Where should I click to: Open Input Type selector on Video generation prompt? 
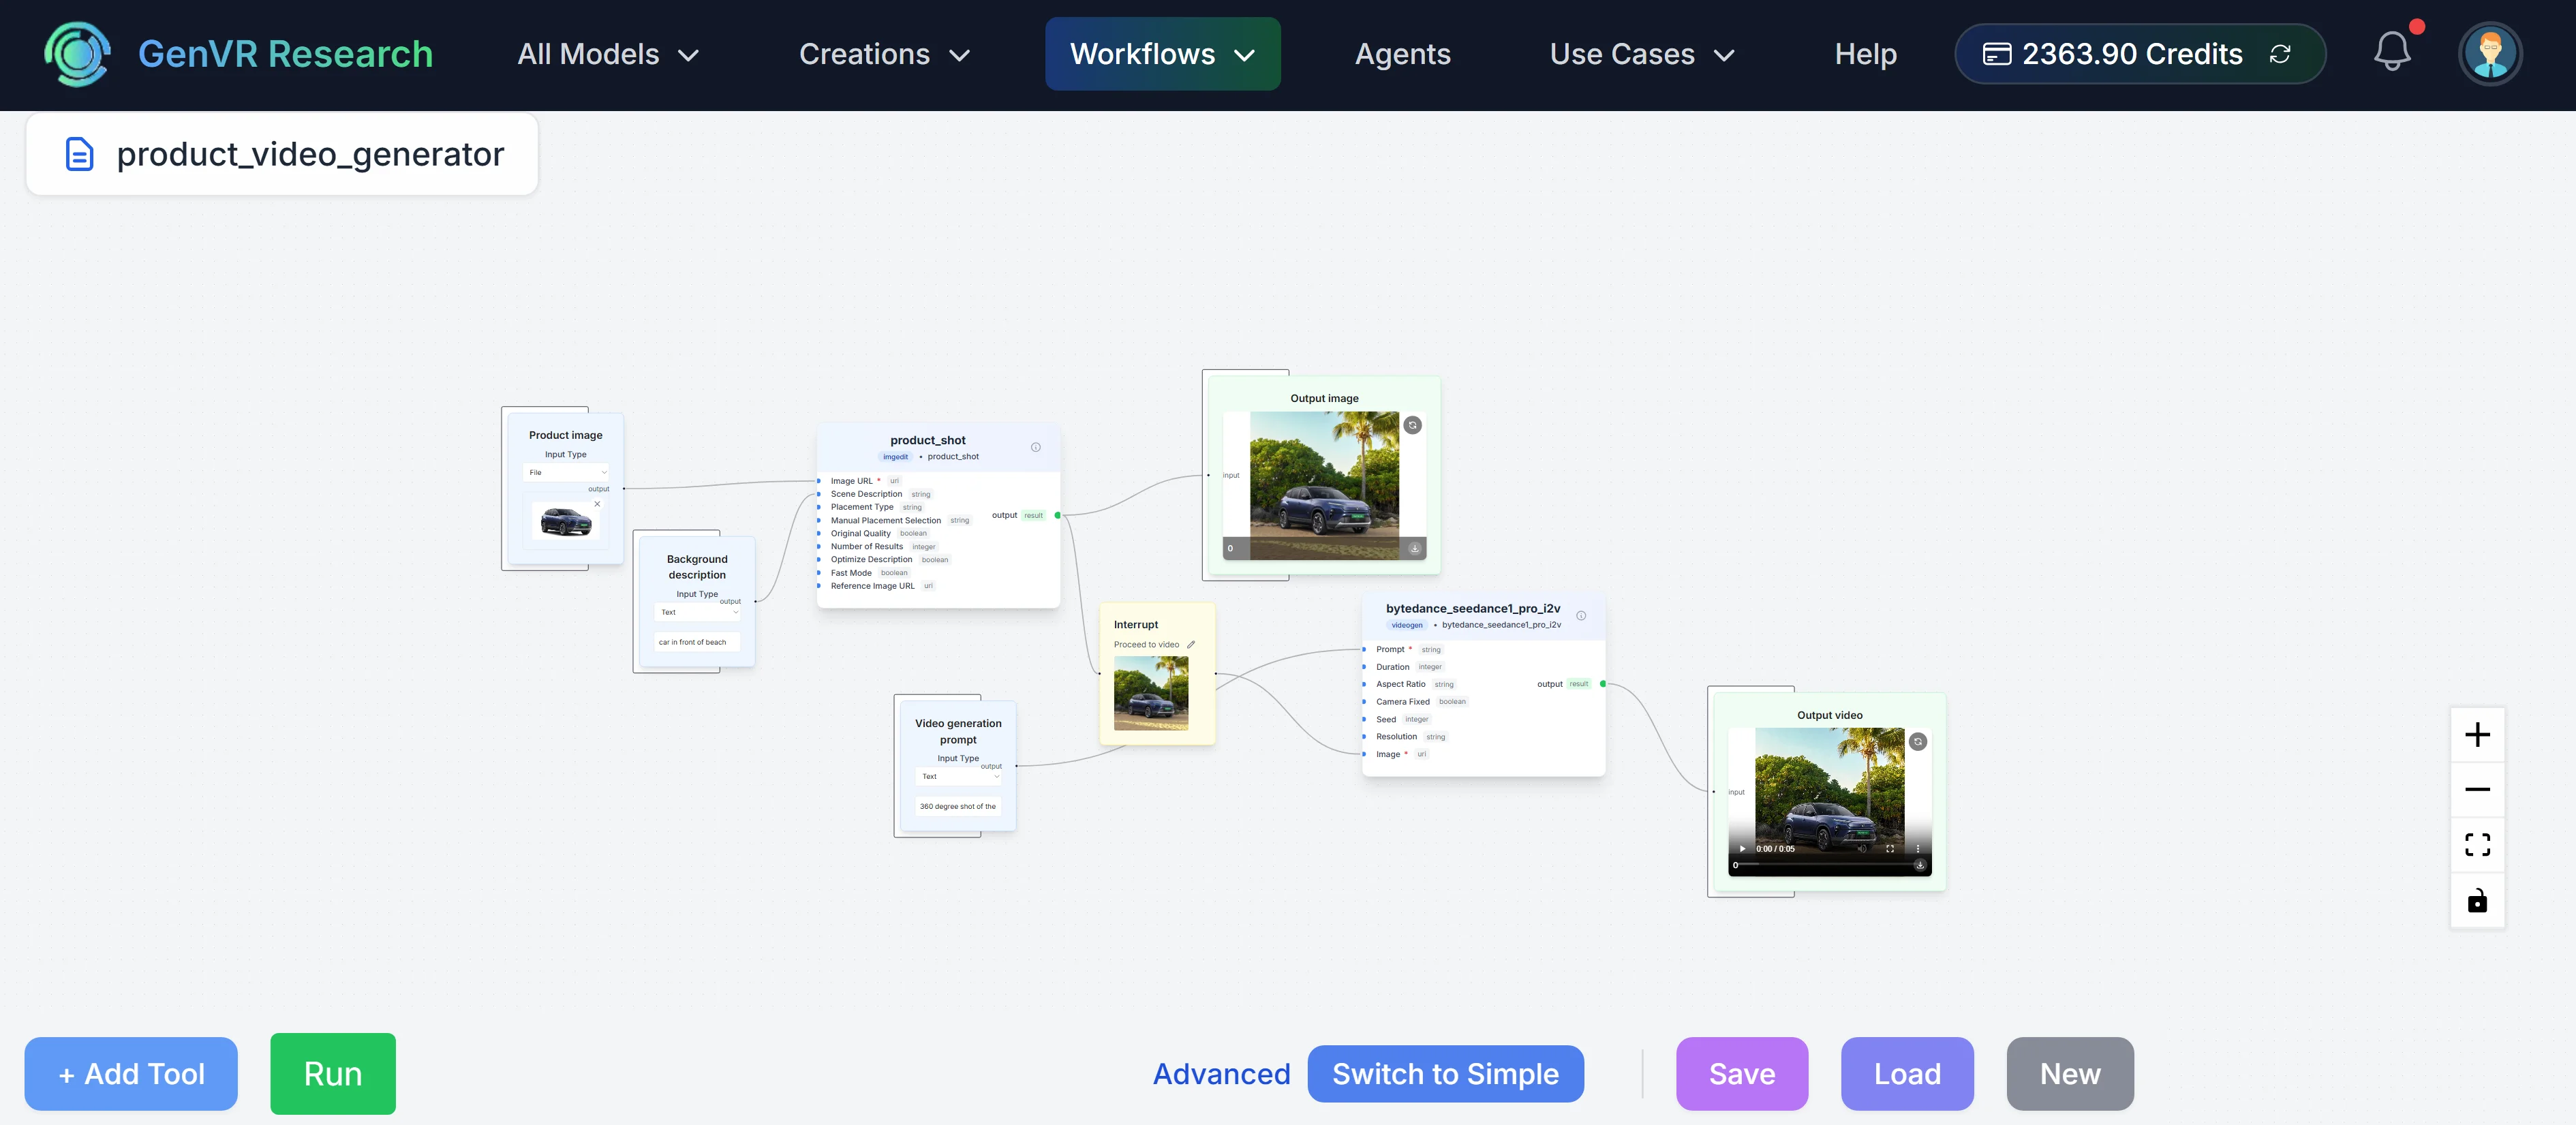(x=958, y=776)
